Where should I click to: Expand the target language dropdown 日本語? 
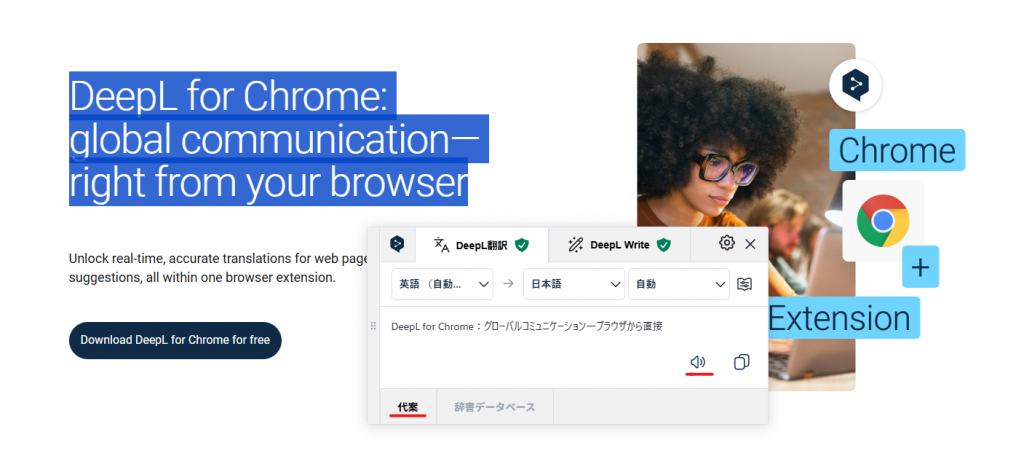tap(573, 284)
